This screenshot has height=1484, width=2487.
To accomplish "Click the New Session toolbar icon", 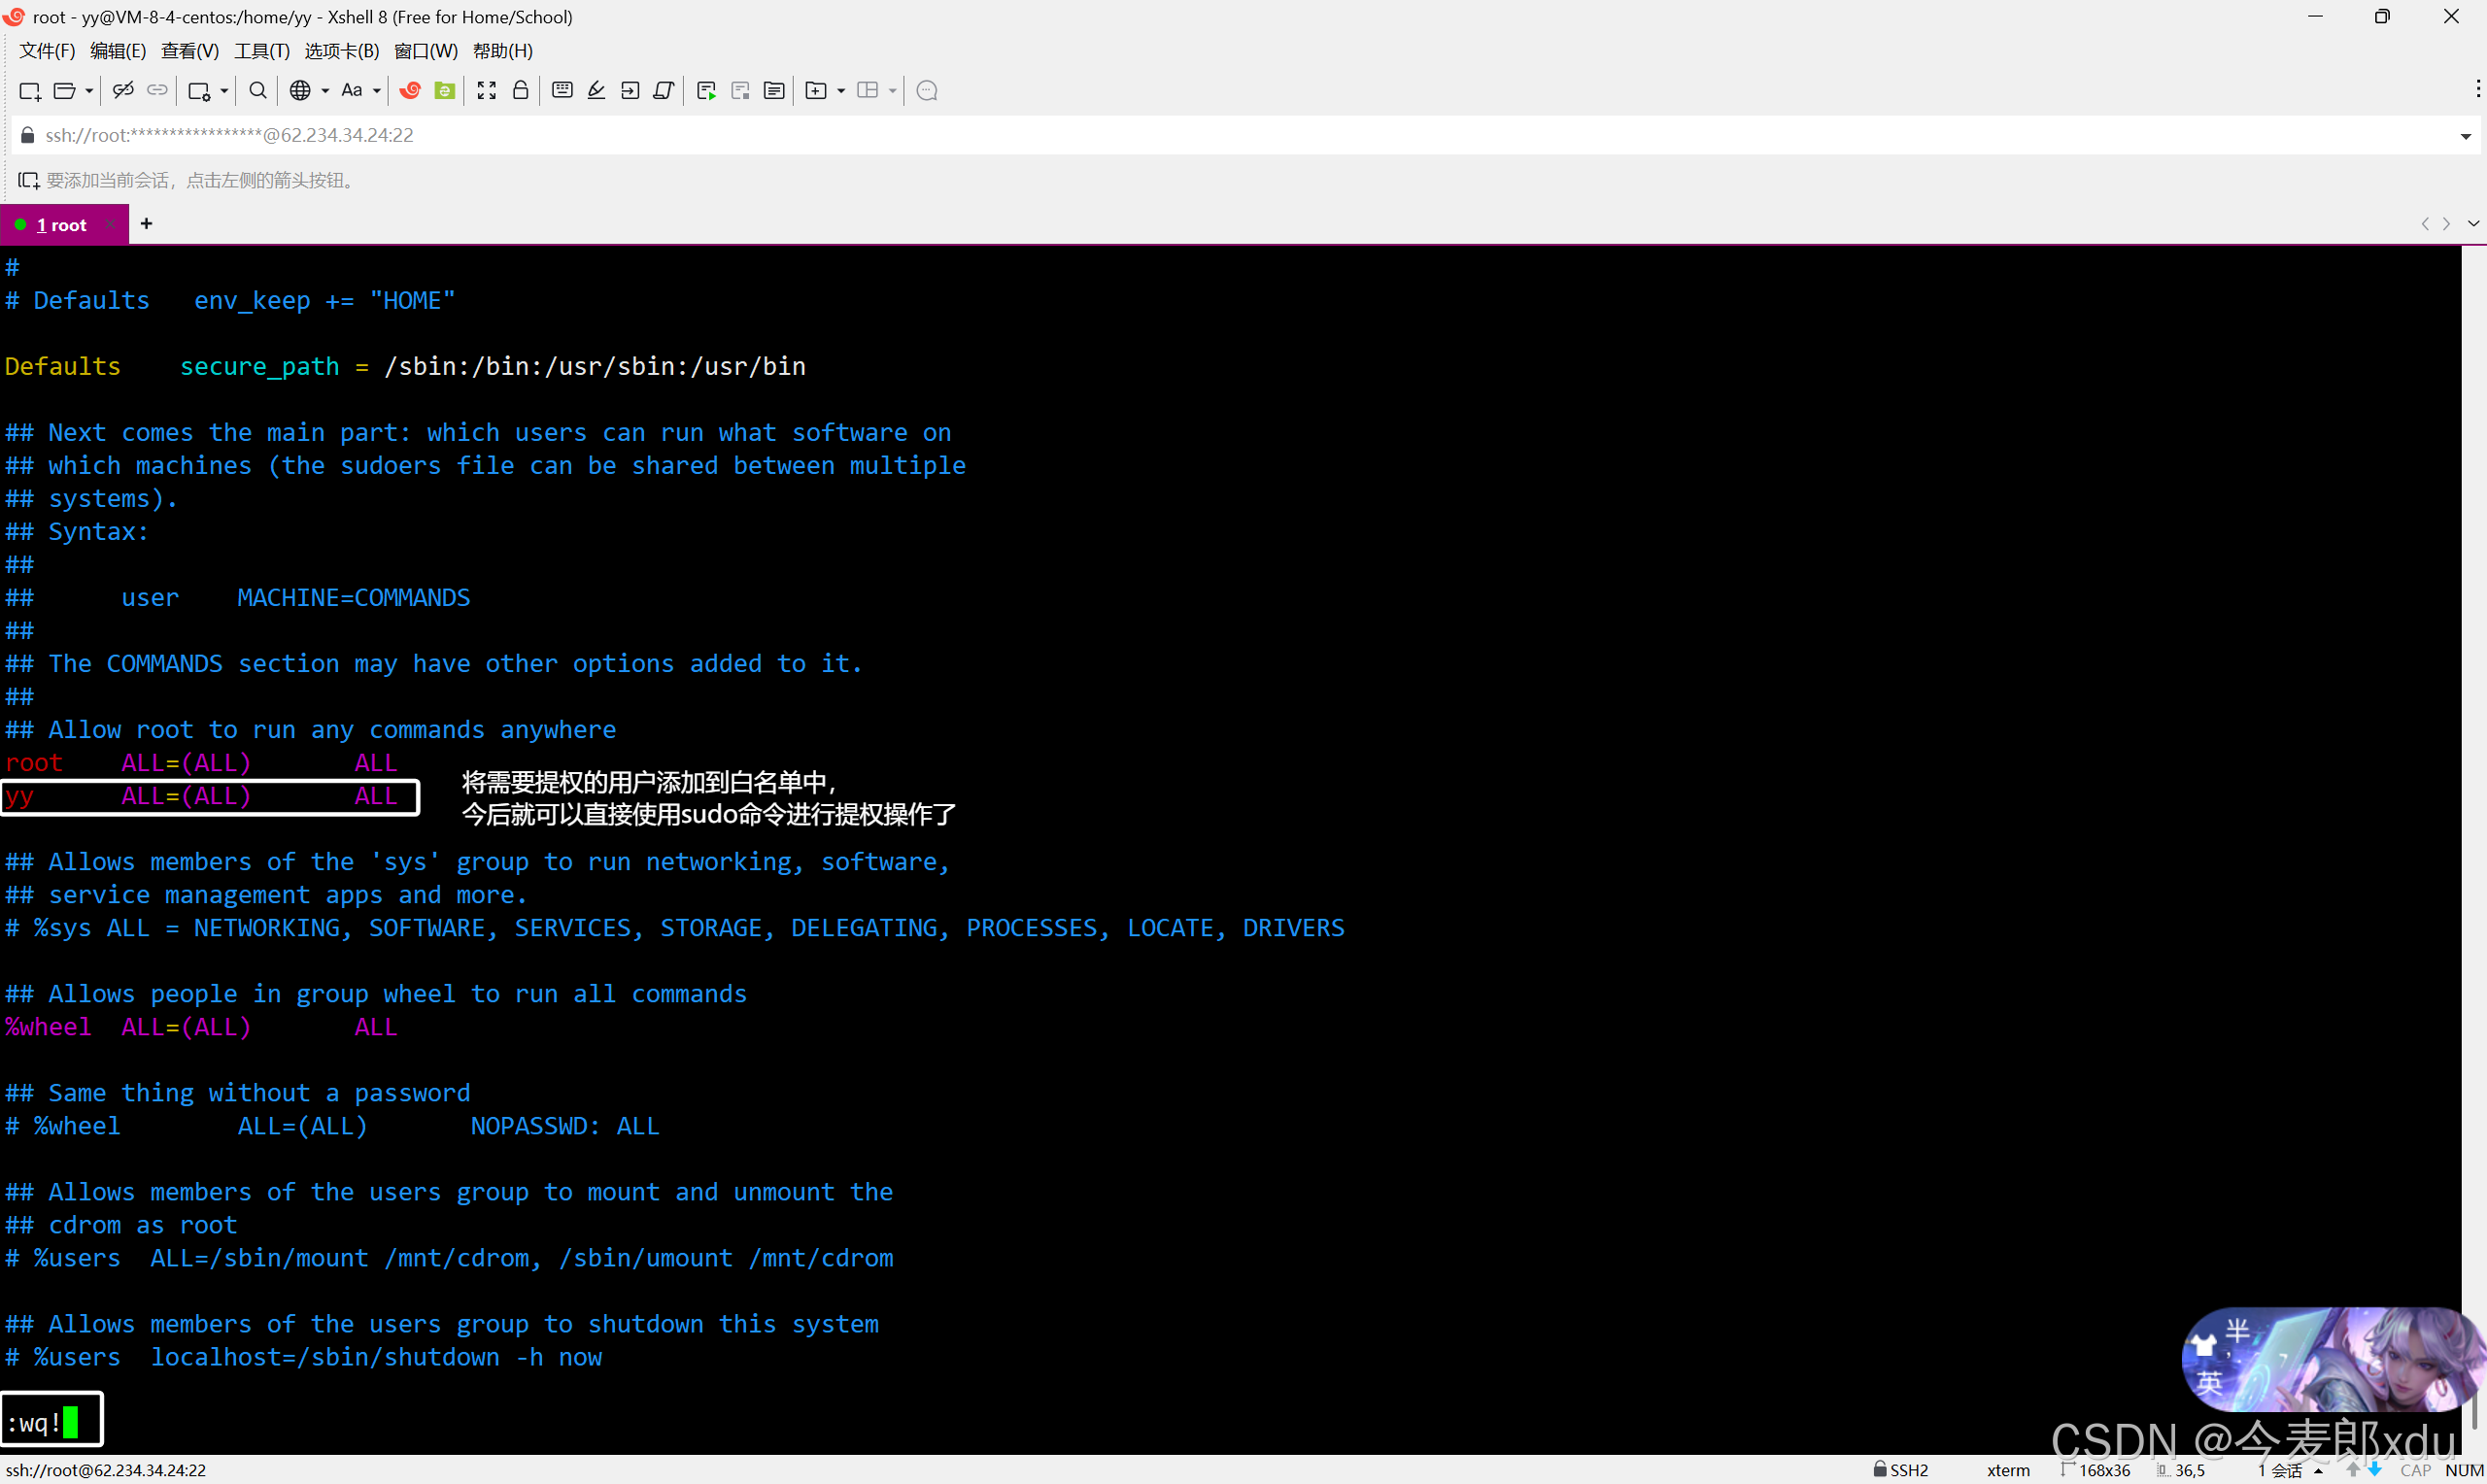I will pos(29,91).
